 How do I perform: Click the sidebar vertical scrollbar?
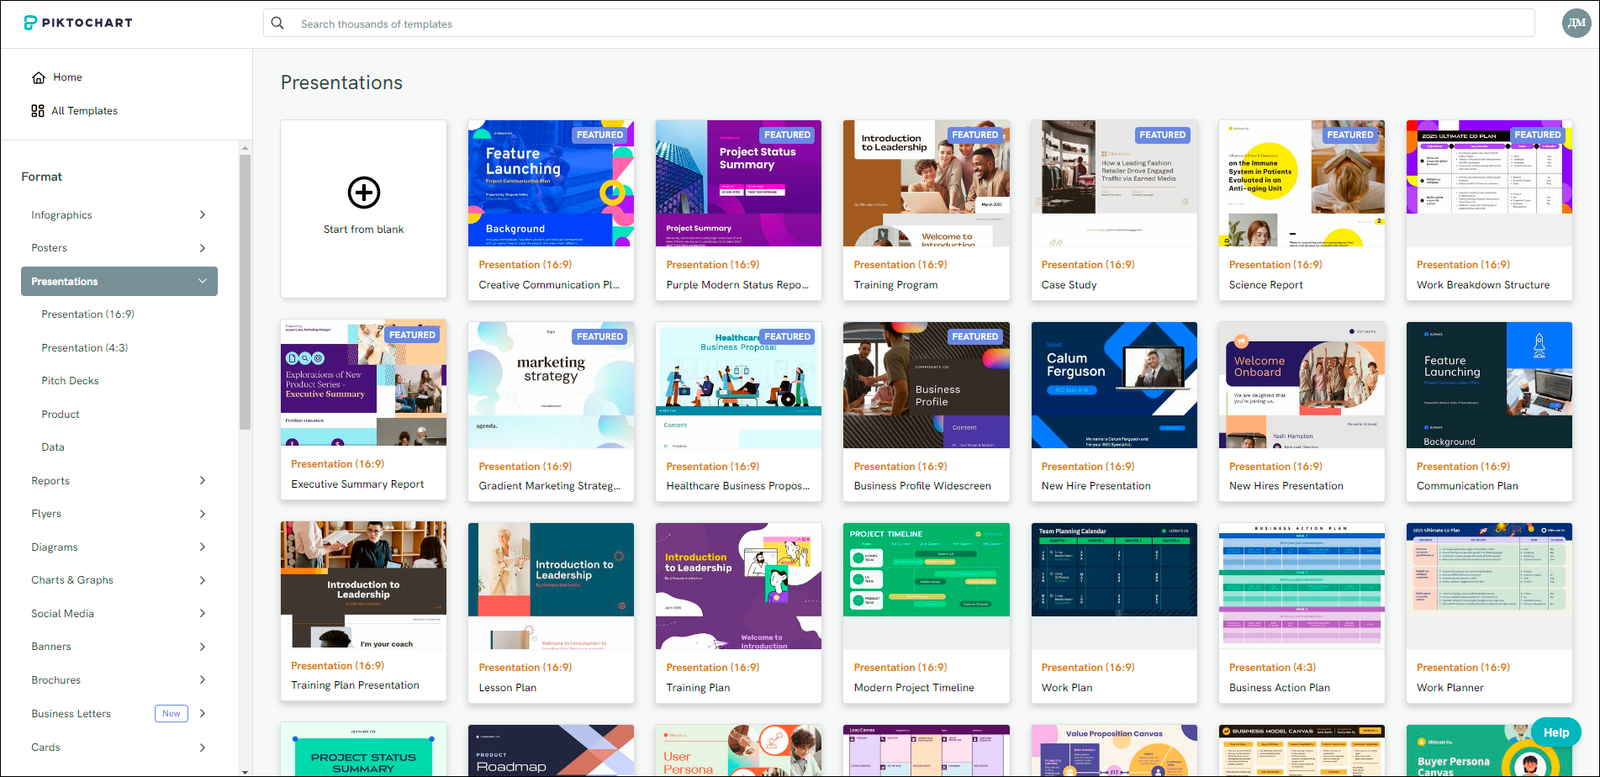(245, 290)
